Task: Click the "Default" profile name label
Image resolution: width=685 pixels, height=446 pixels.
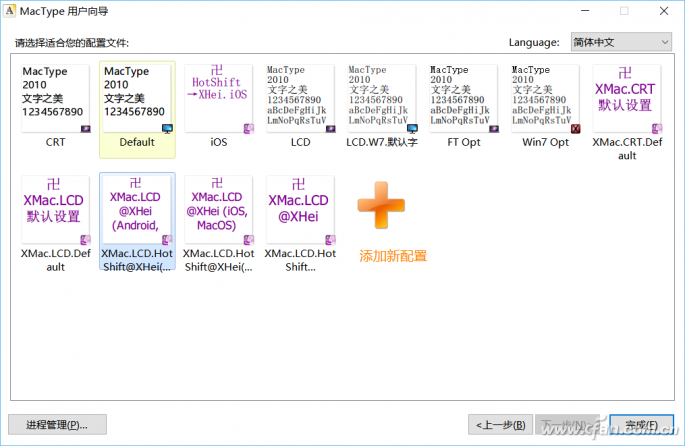Action: [x=137, y=142]
